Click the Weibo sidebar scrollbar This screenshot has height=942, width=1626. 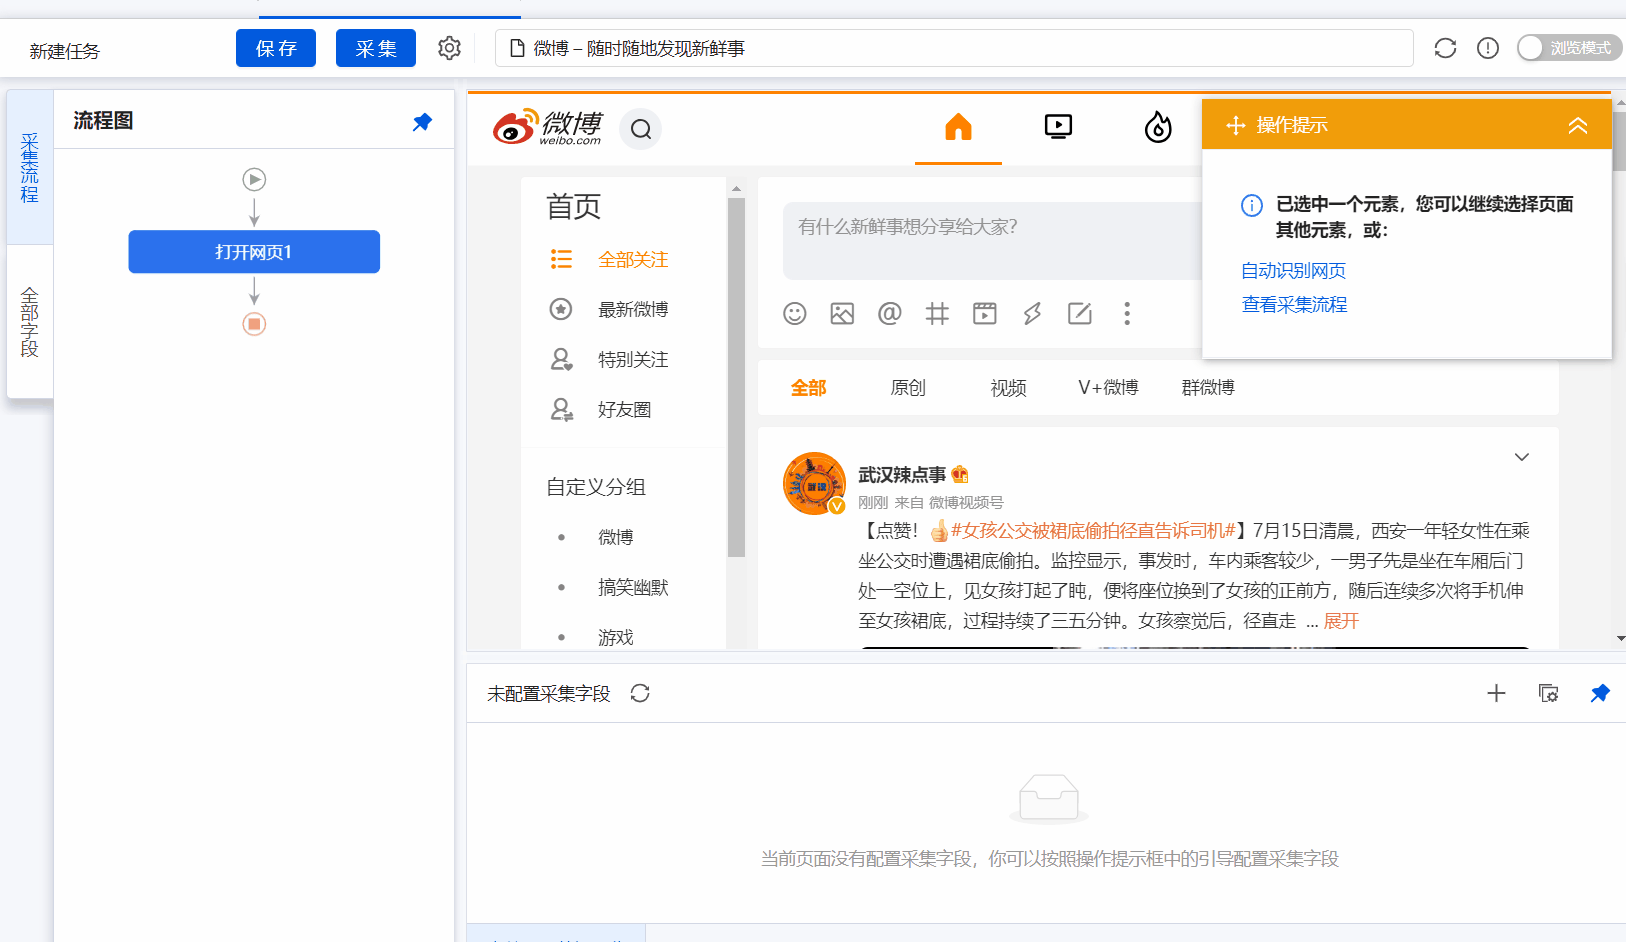click(x=736, y=378)
